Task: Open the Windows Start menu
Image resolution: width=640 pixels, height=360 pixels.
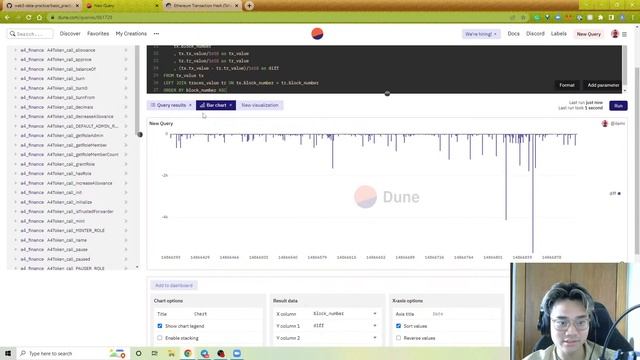Action: [x=8, y=353]
